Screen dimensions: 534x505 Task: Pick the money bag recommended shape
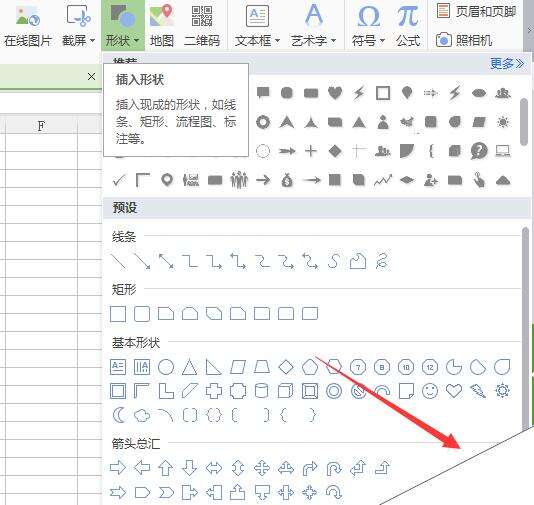tap(287, 180)
